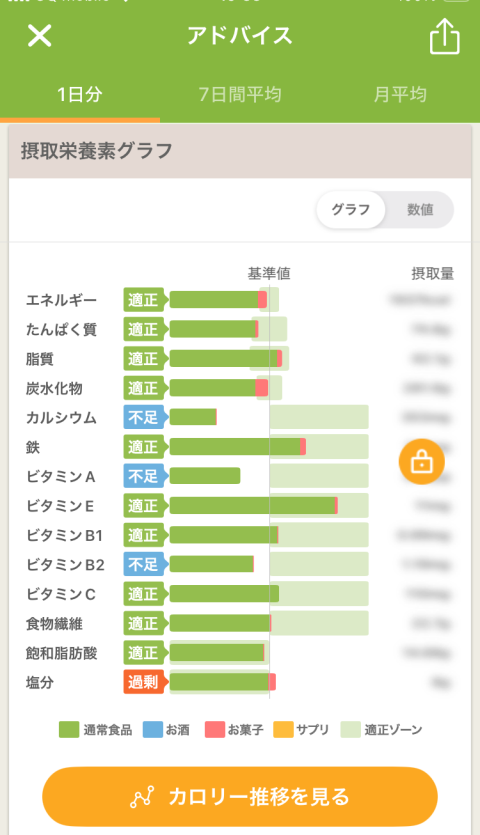Click the green 通常食品 legend swatch
The image size is (480, 835).
(69, 730)
